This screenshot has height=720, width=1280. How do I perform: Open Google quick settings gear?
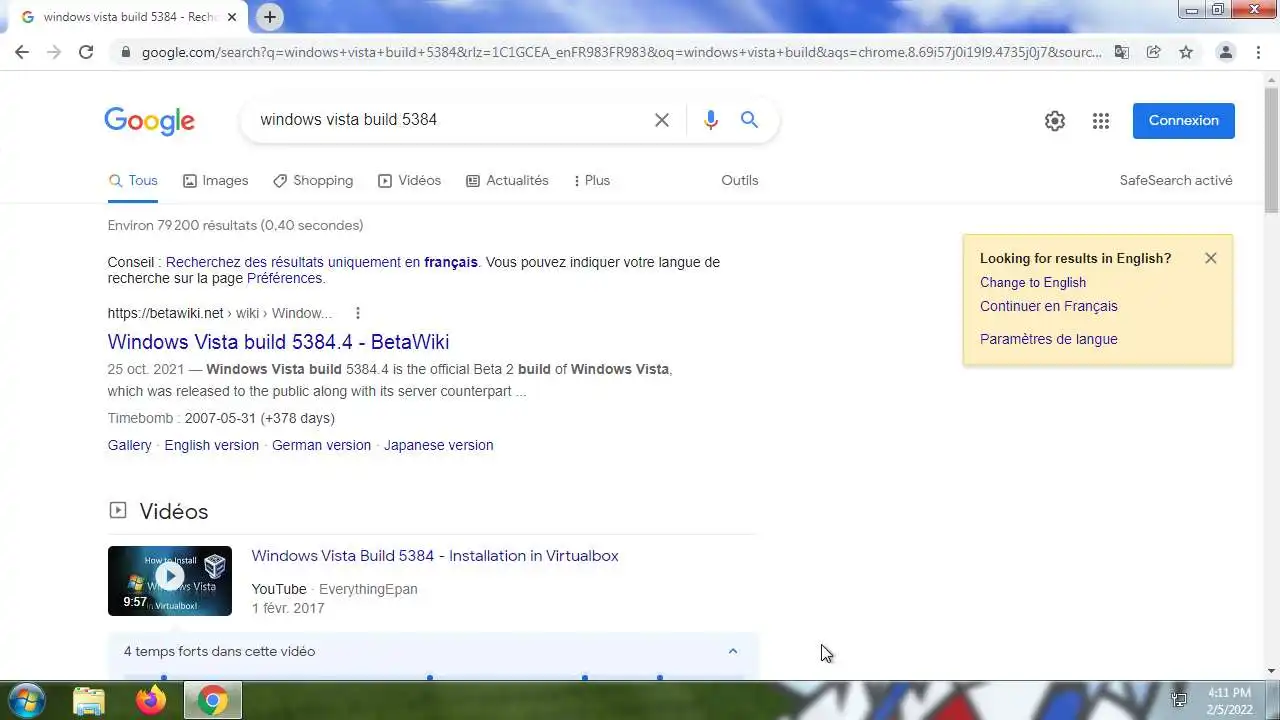1055,121
